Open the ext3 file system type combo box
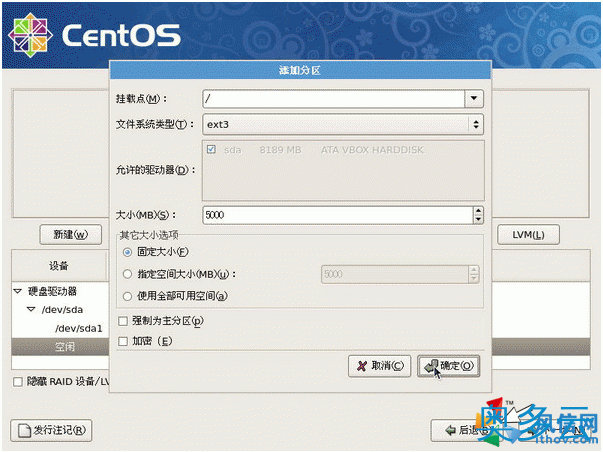 point(343,124)
